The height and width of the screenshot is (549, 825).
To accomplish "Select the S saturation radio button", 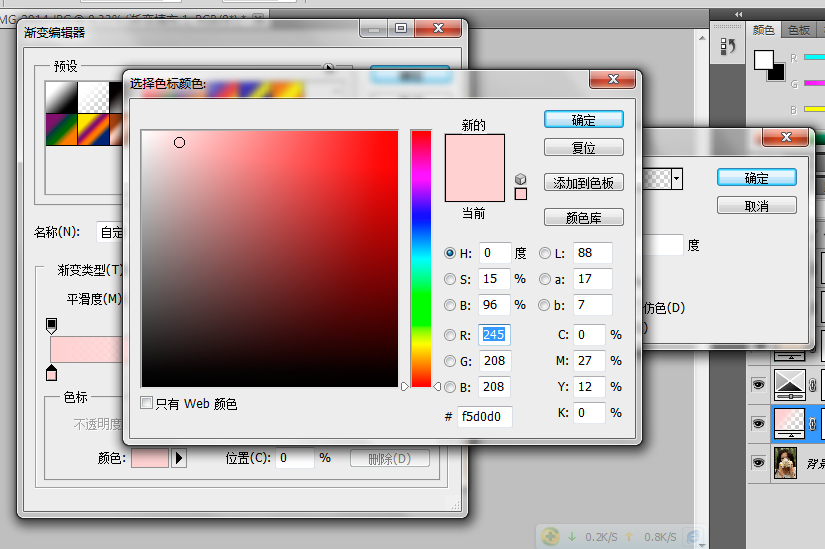I will tap(450, 279).
